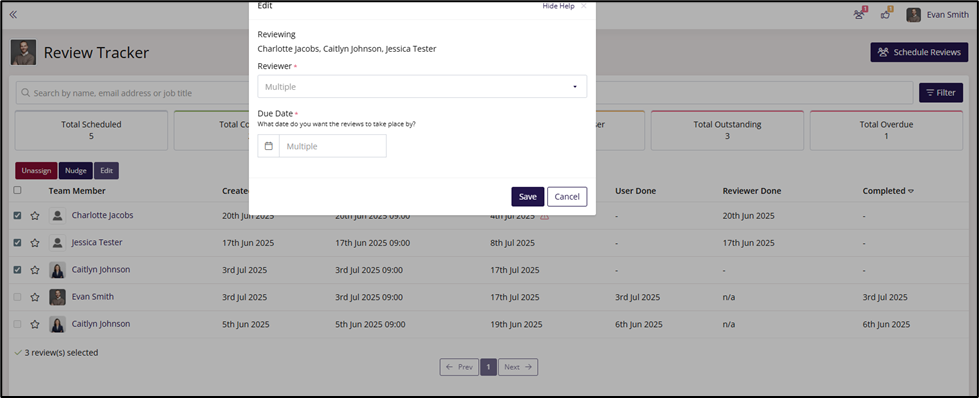Select page 1 in pagination
This screenshot has width=979, height=398.
click(488, 367)
